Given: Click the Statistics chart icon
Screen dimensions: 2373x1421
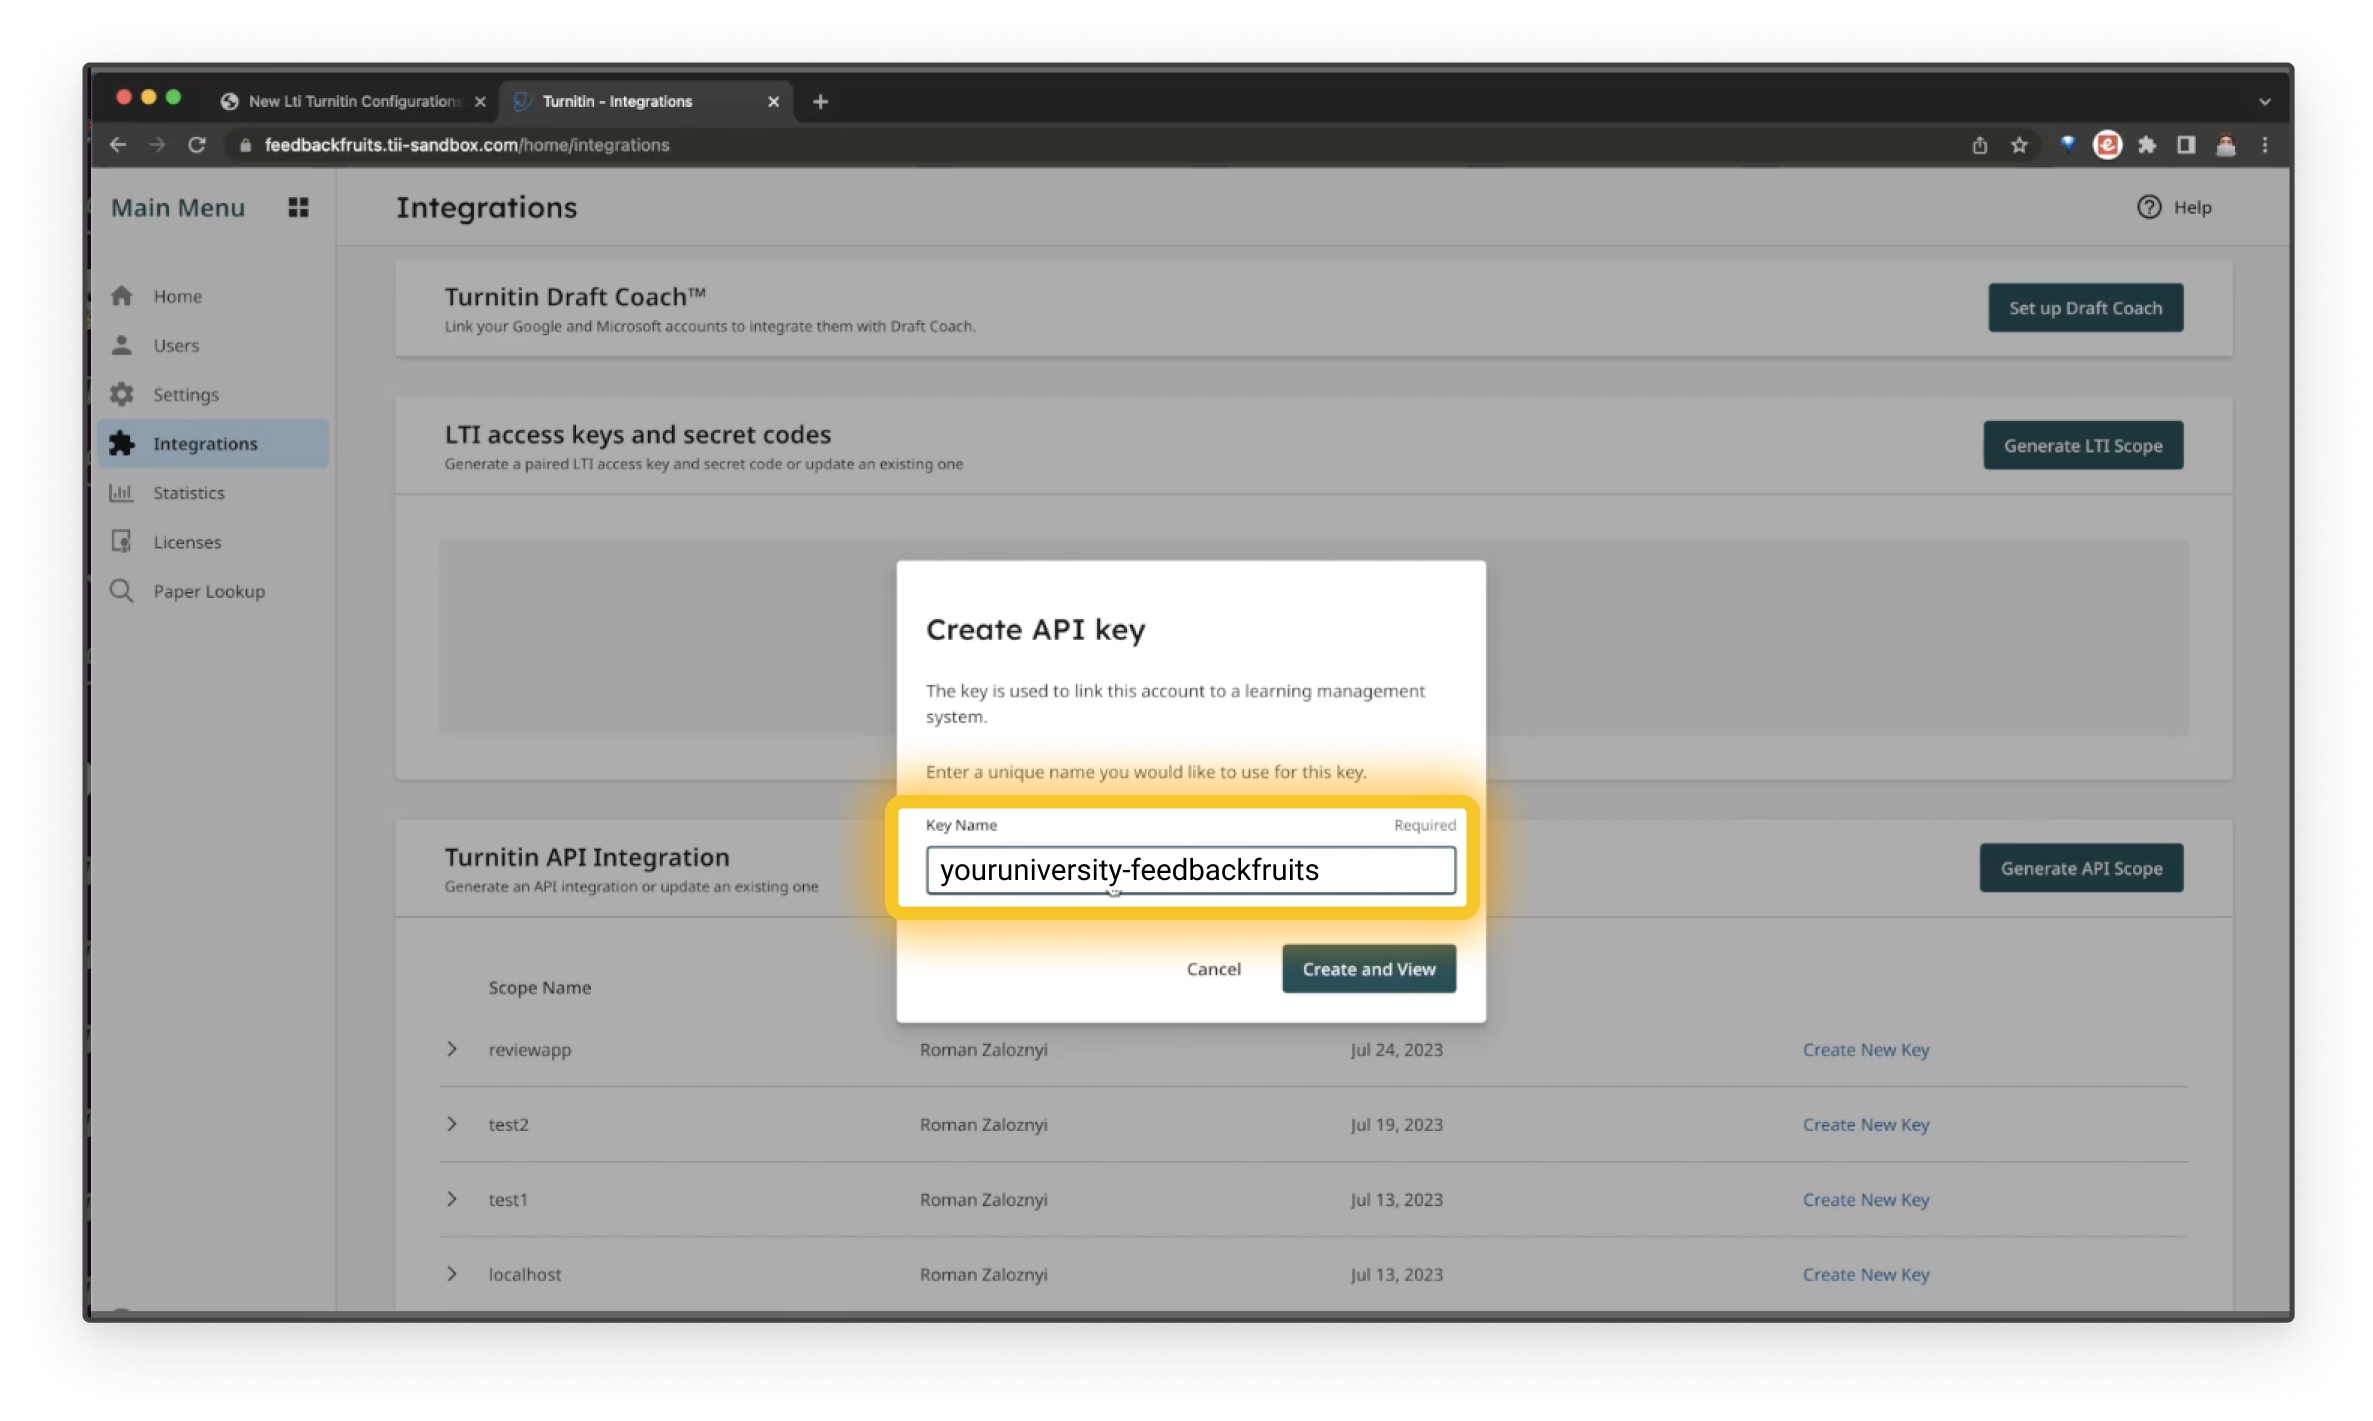Looking at the screenshot, I should click(122, 492).
